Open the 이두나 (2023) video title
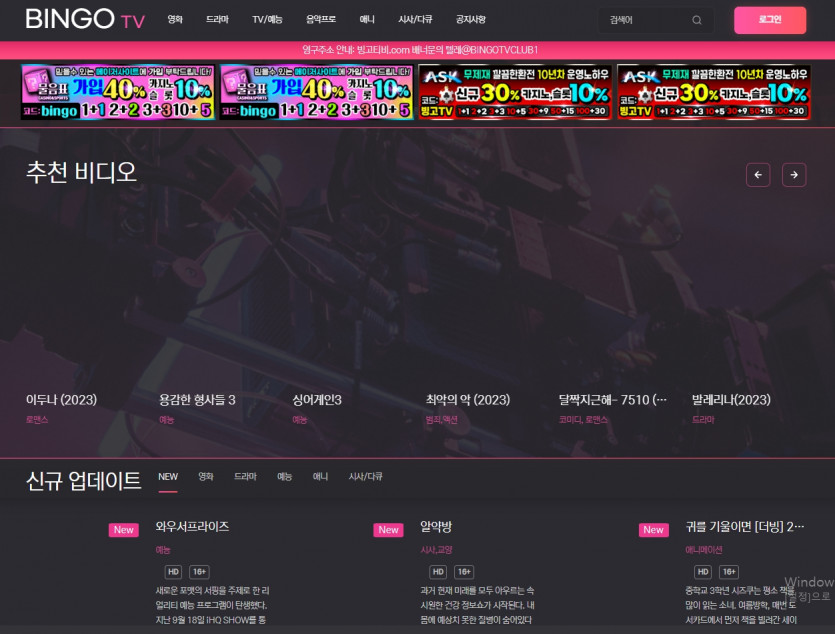Image resolution: width=835 pixels, height=634 pixels. pos(61,400)
